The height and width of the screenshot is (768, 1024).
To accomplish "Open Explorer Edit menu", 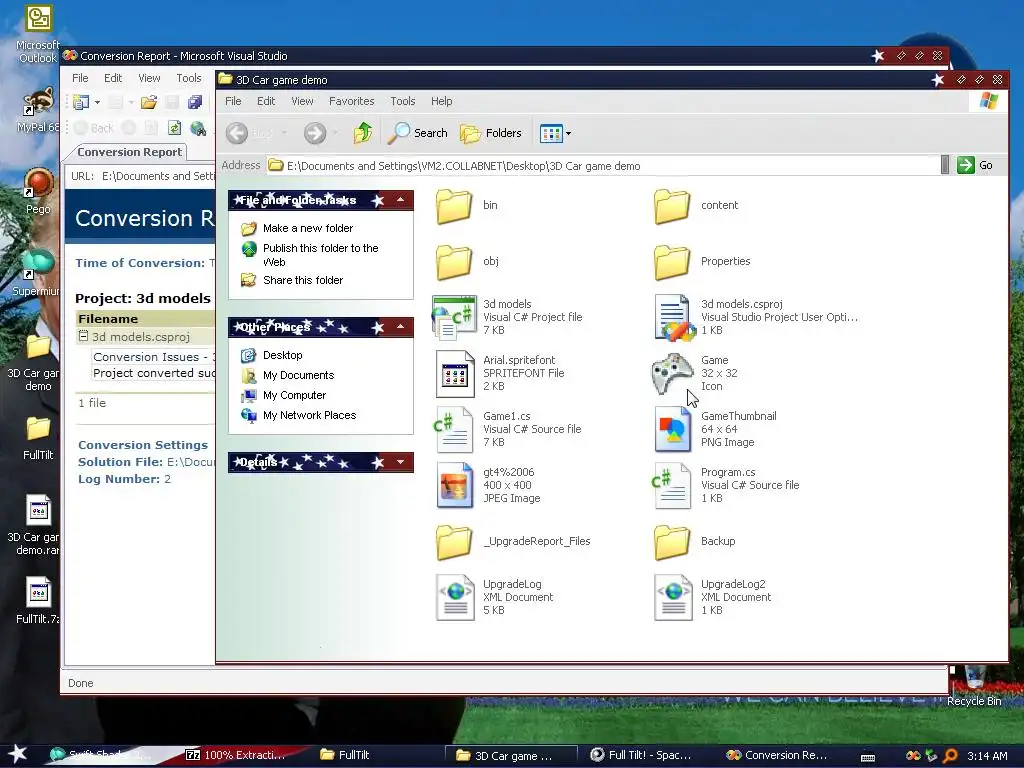I will [x=266, y=101].
